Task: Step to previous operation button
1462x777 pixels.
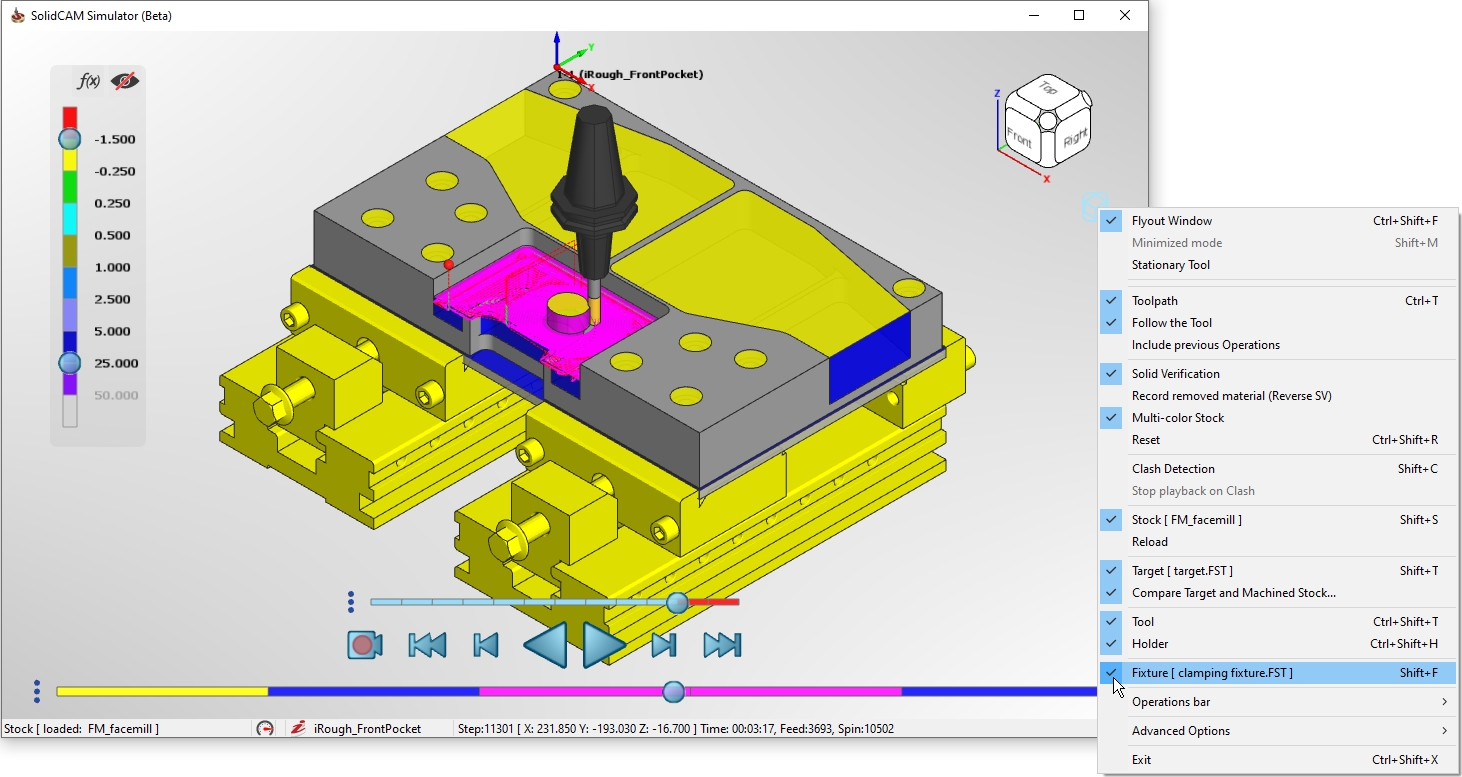Action: 486,645
